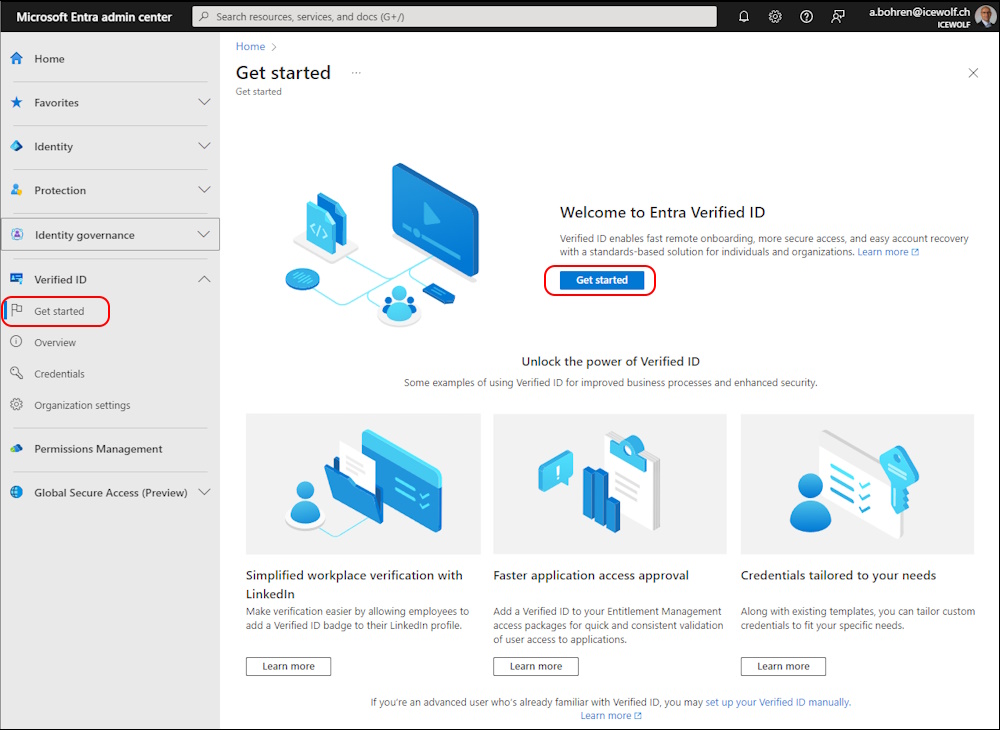Click the Protection user-shield icon
1000x730 pixels.
click(x=17, y=190)
